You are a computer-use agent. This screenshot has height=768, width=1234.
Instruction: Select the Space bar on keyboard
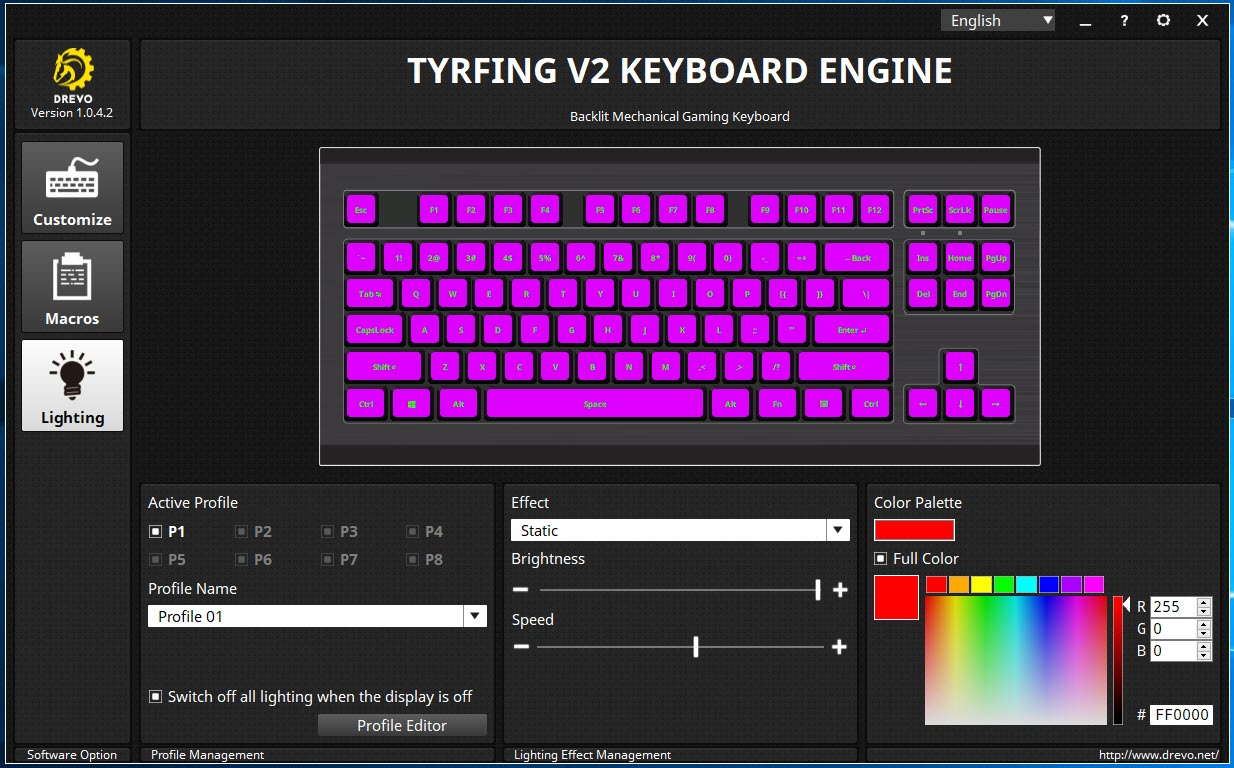(595, 404)
